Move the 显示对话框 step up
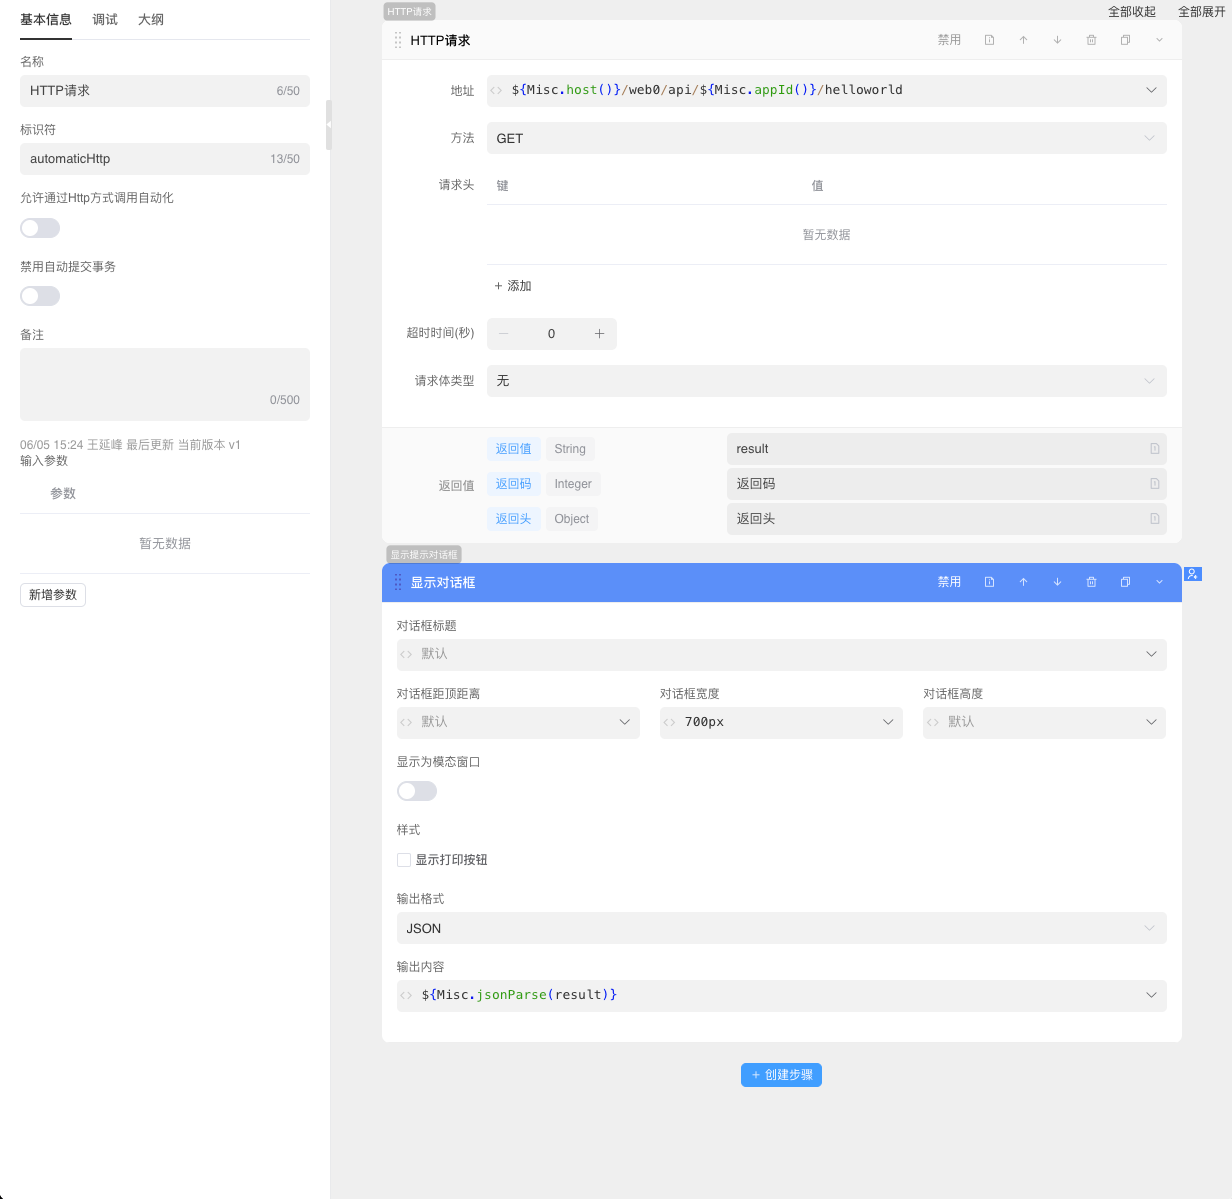 click(x=1023, y=582)
